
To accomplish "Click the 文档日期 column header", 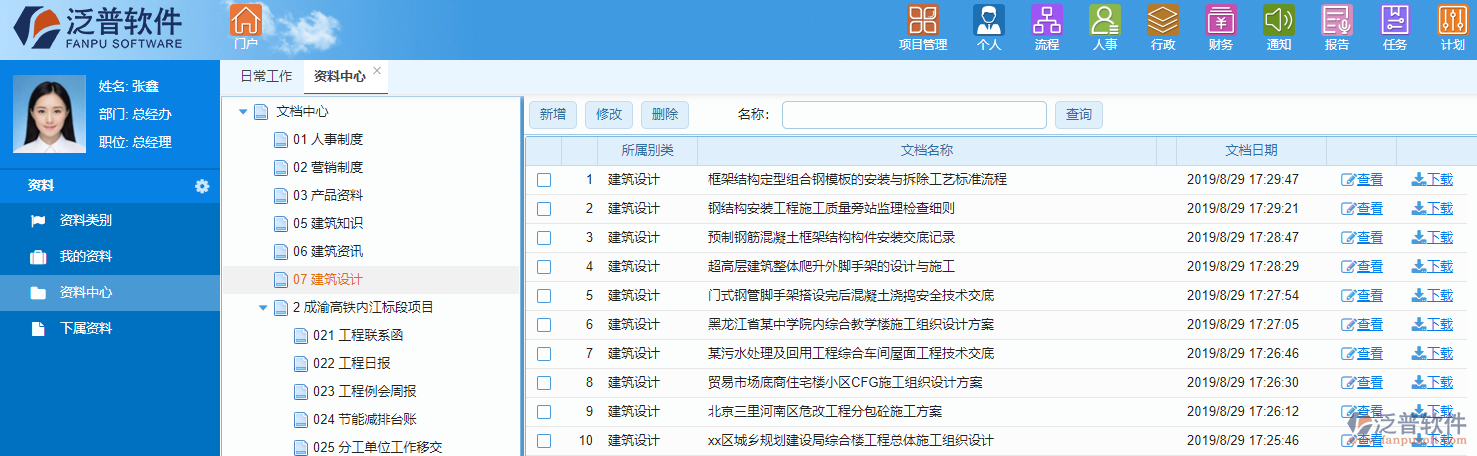I will (x=1251, y=151).
